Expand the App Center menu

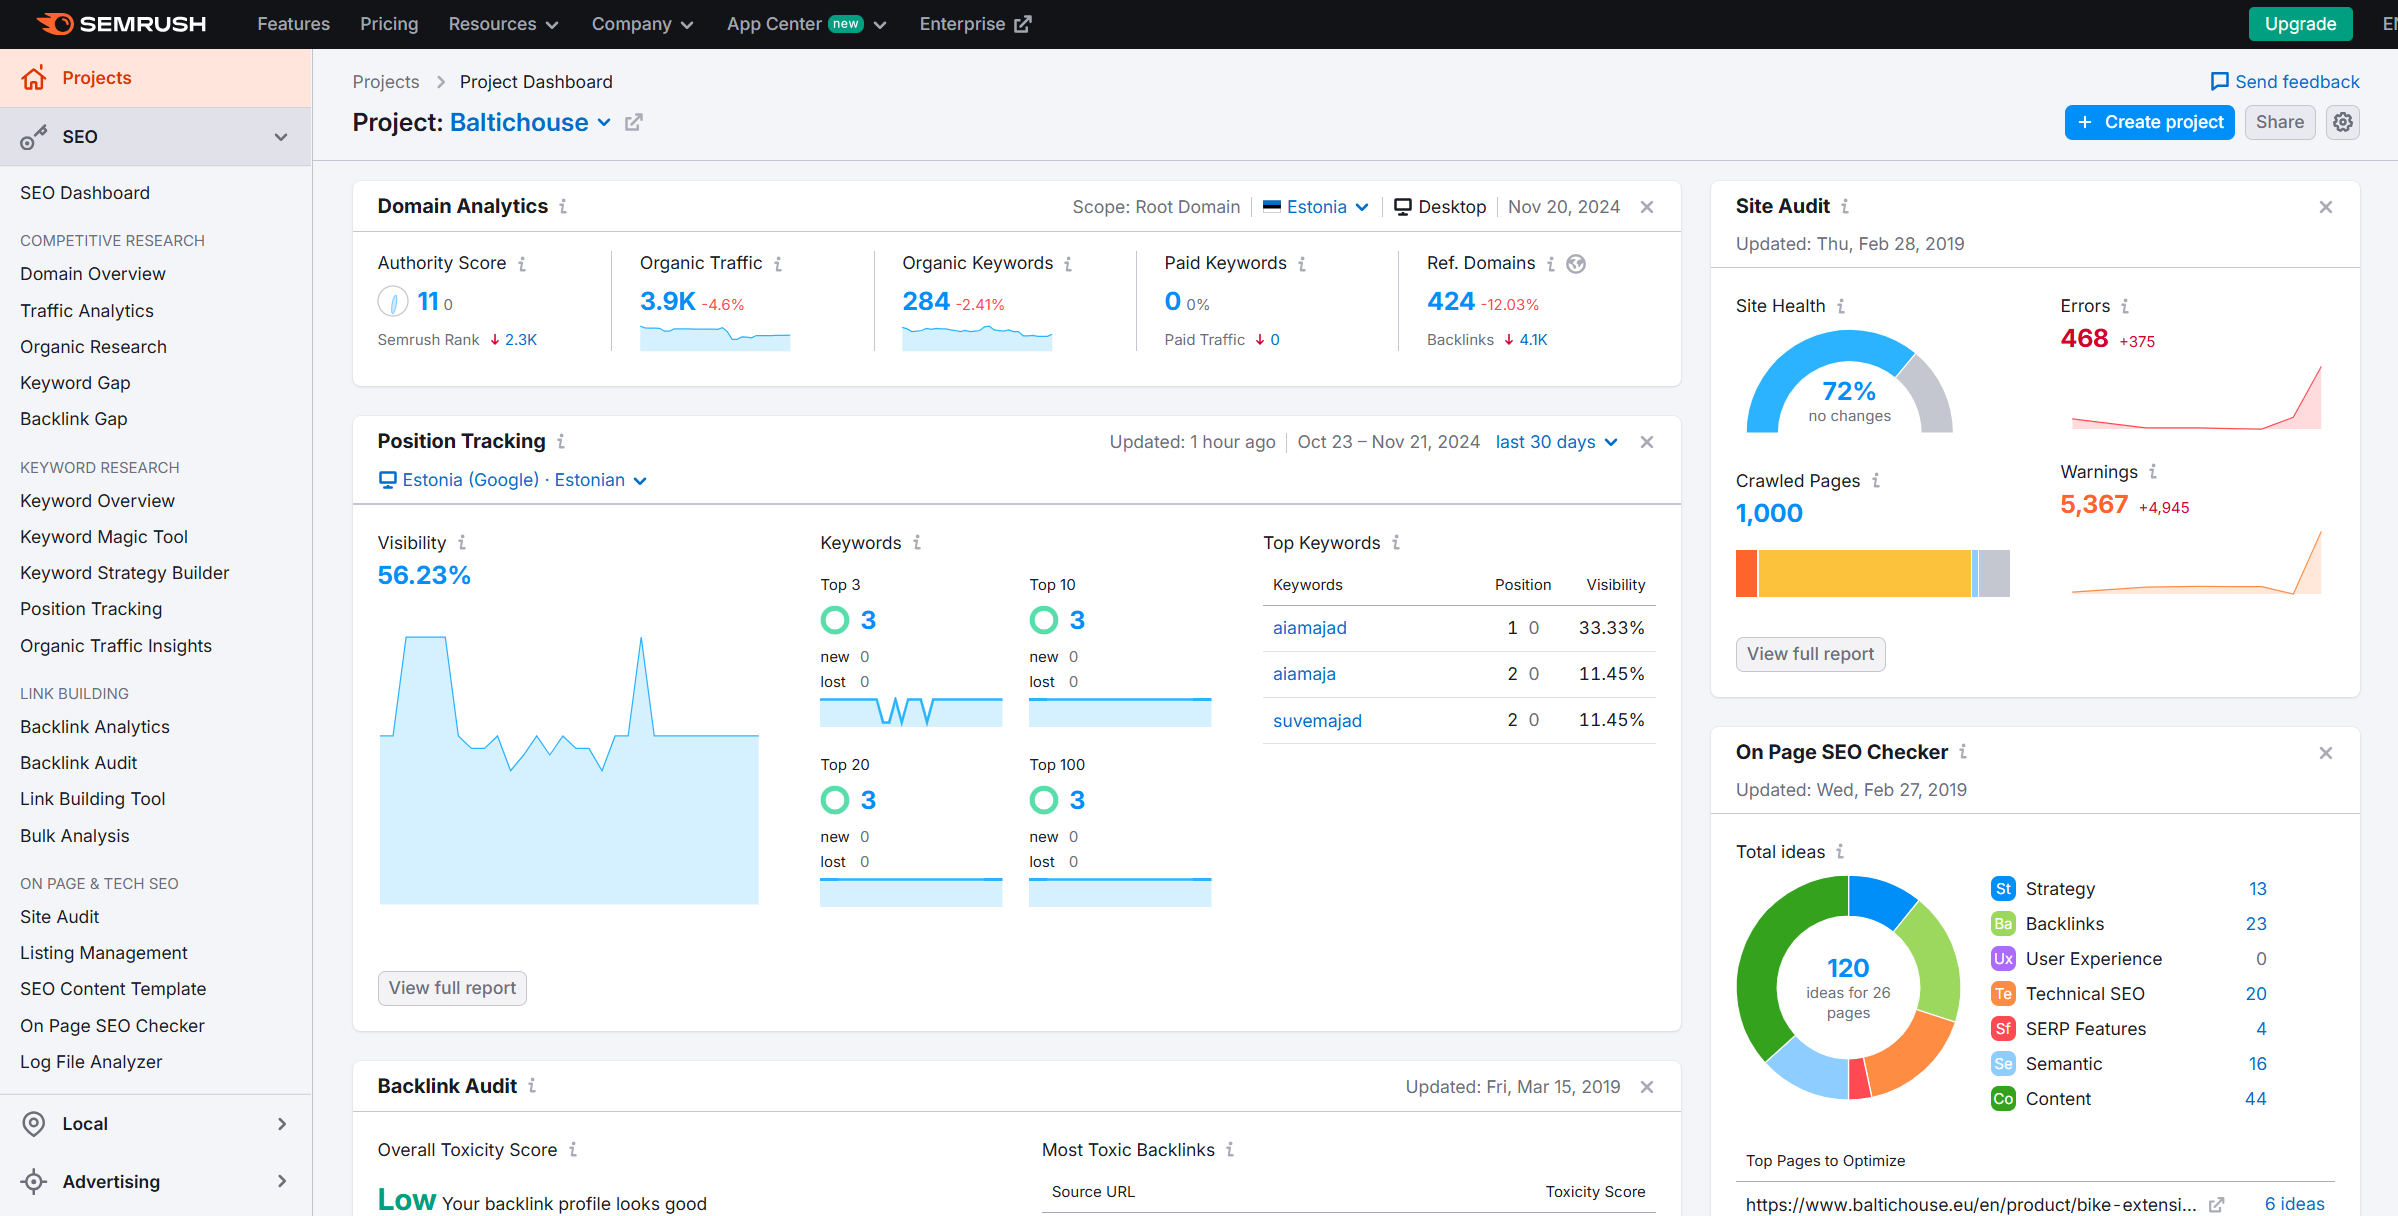pyautogui.click(x=806, y=24)
